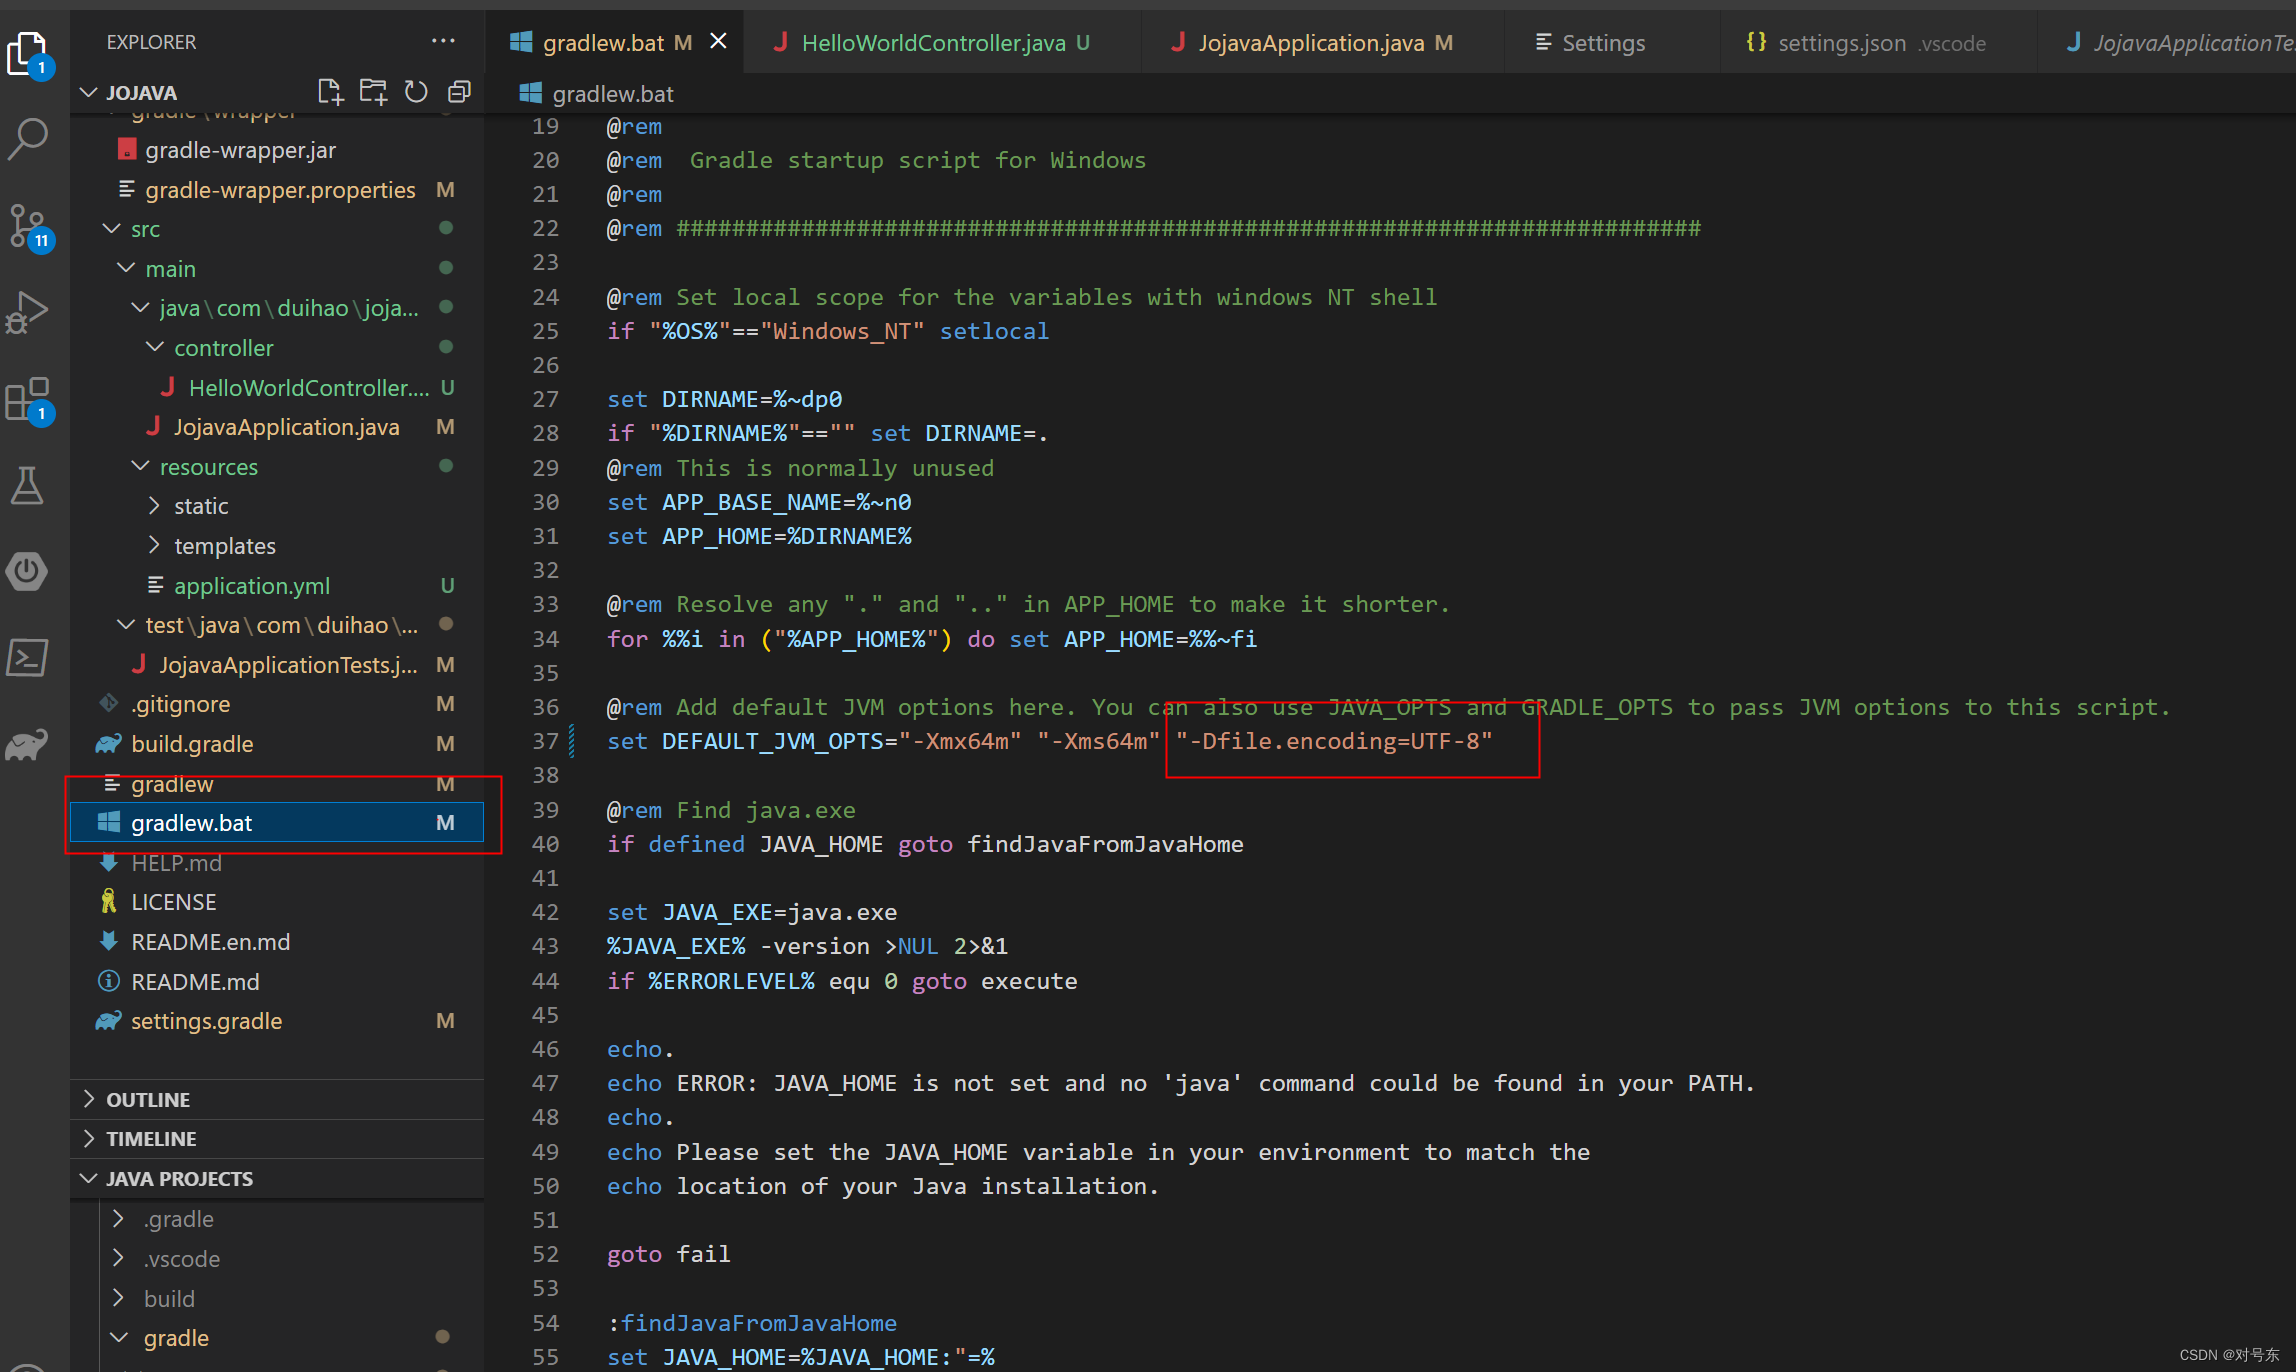Open the Explorer view in activity bar
Viewport: 2296px width, 1372px height.
tap(29, 54)
